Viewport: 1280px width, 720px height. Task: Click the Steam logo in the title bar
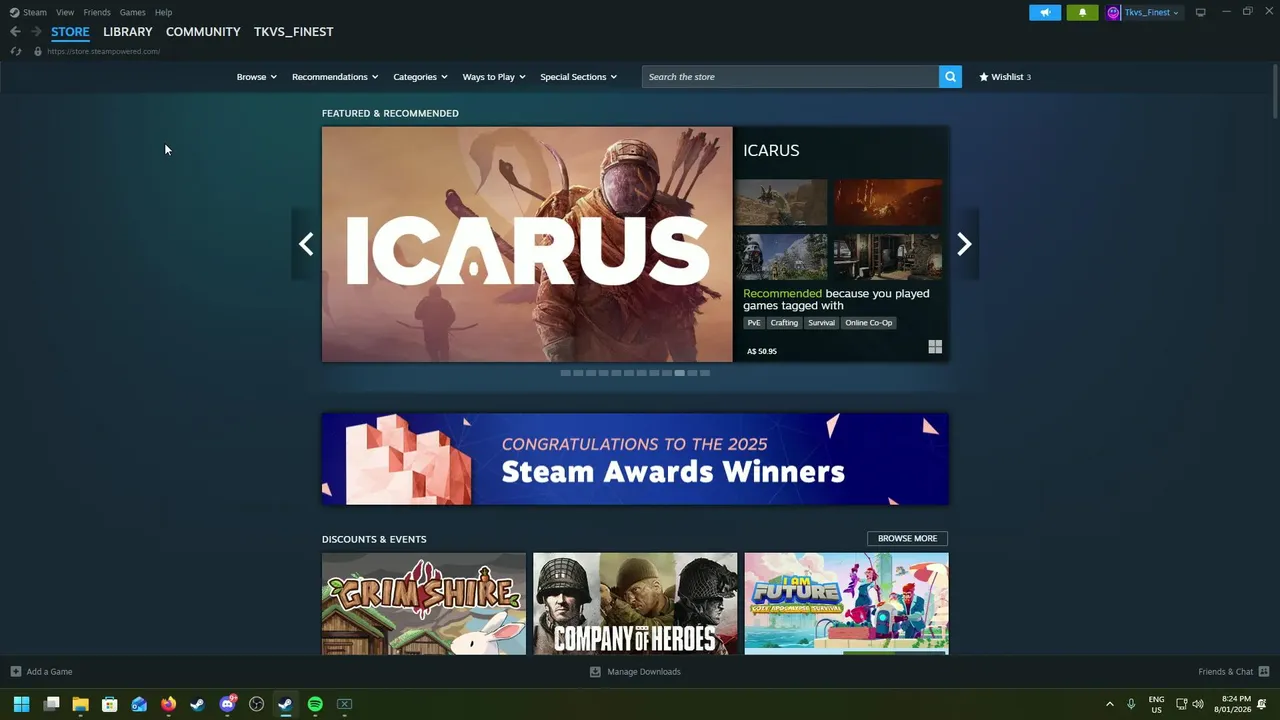coord(14,12)
